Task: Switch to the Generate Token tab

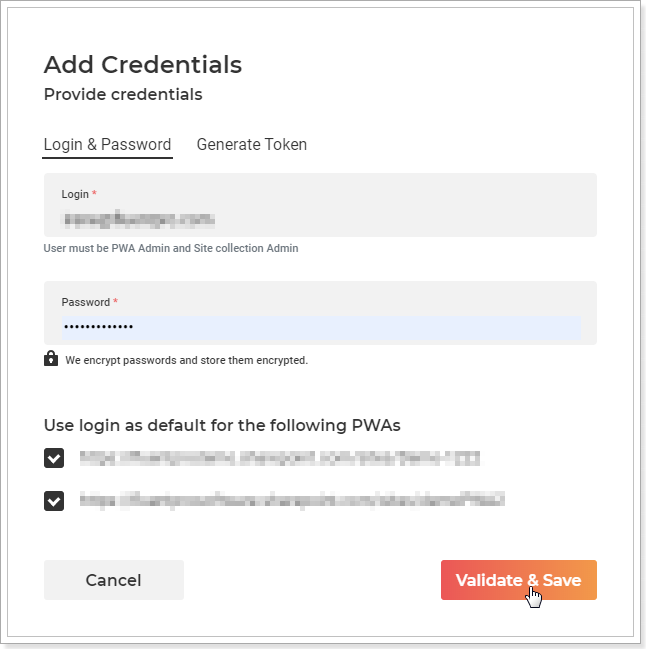Action: 252,144
